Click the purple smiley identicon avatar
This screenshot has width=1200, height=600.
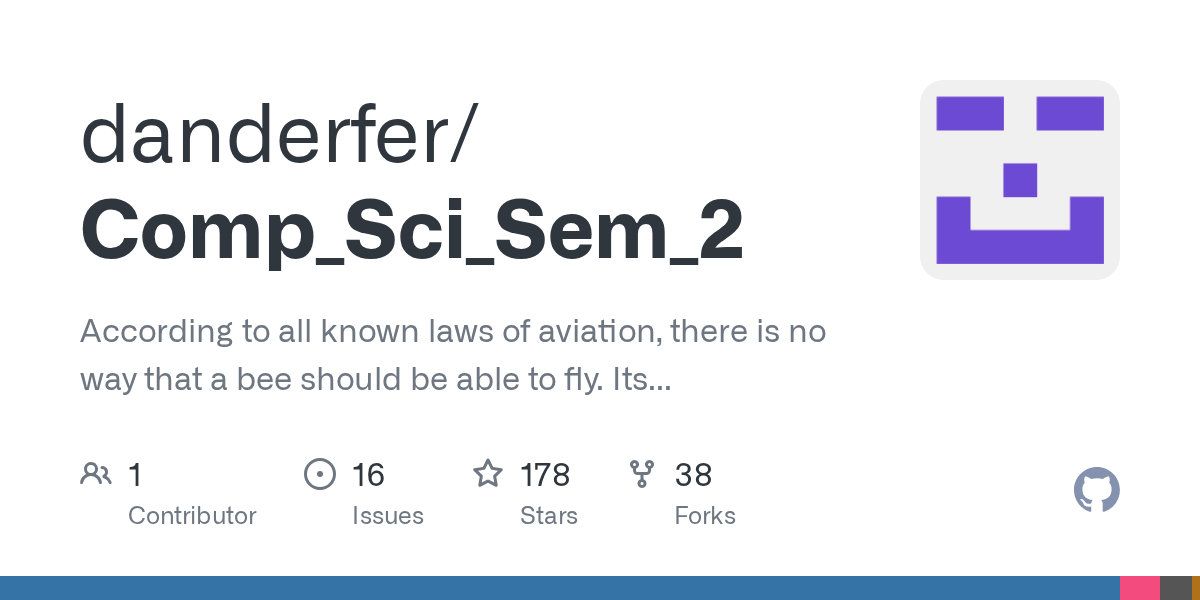click(1019, 180)
